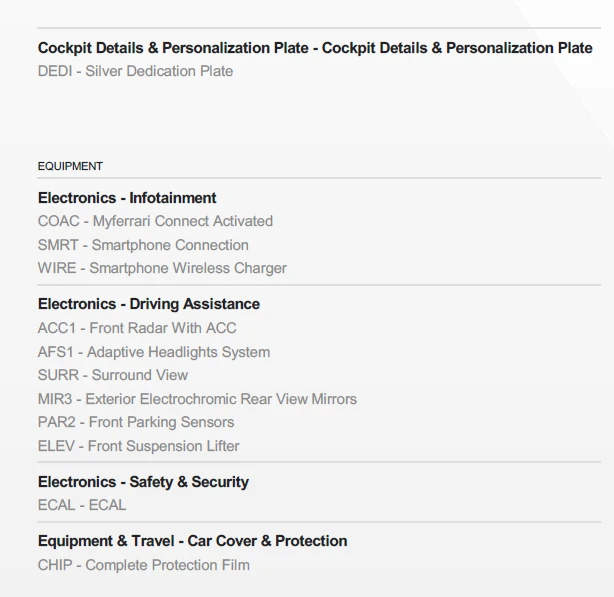Click the Electronics - Safety & Security heading
The height and width of the screenshot is (597, 614).
click(143, 482)
